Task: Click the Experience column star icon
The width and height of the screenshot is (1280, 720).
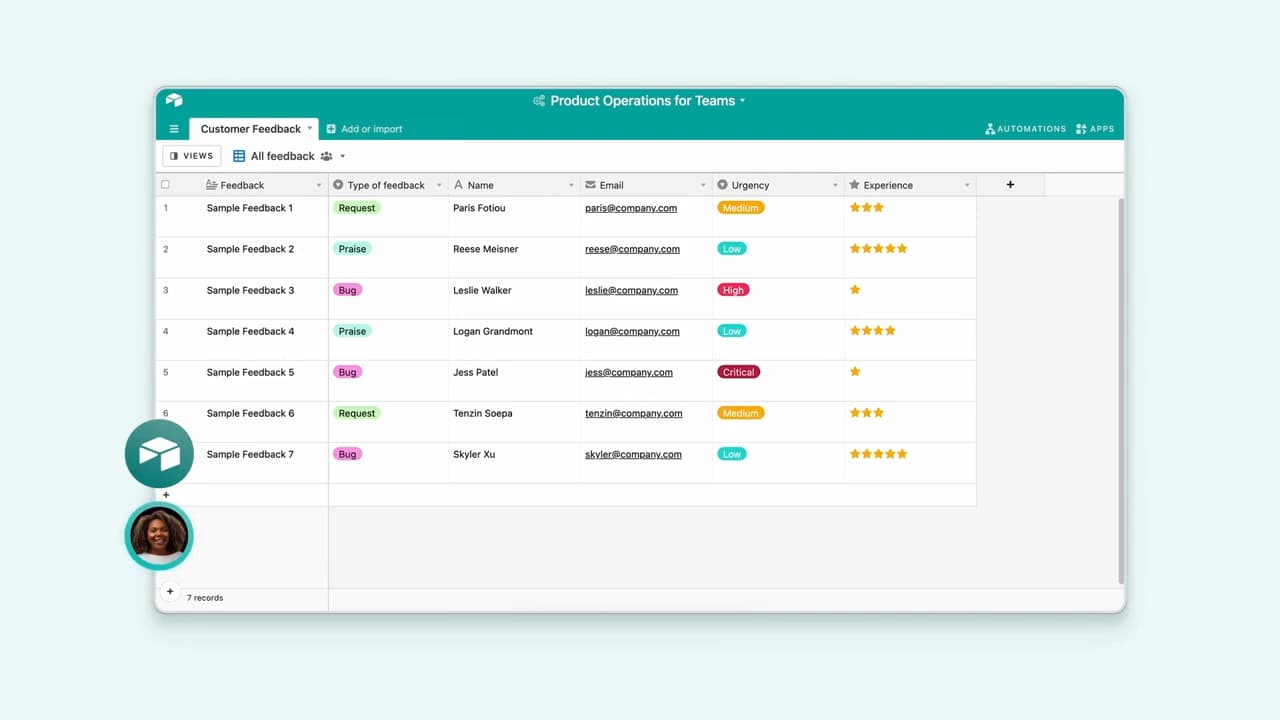Action: point(854,185)
